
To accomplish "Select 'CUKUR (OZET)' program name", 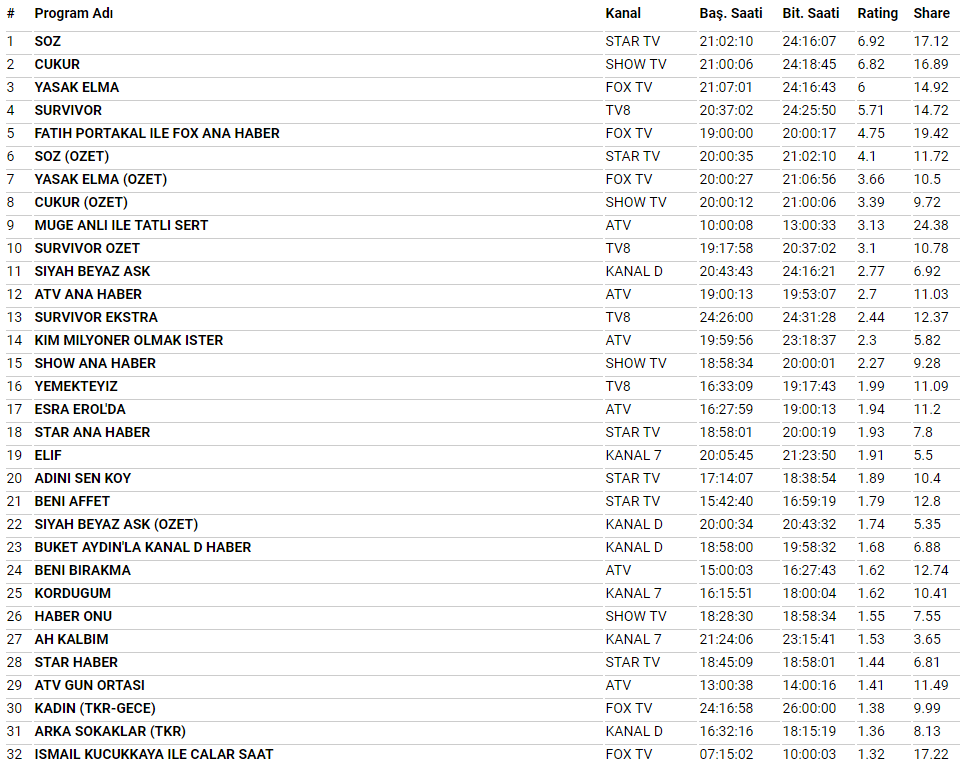I will (x=81, y=203).
